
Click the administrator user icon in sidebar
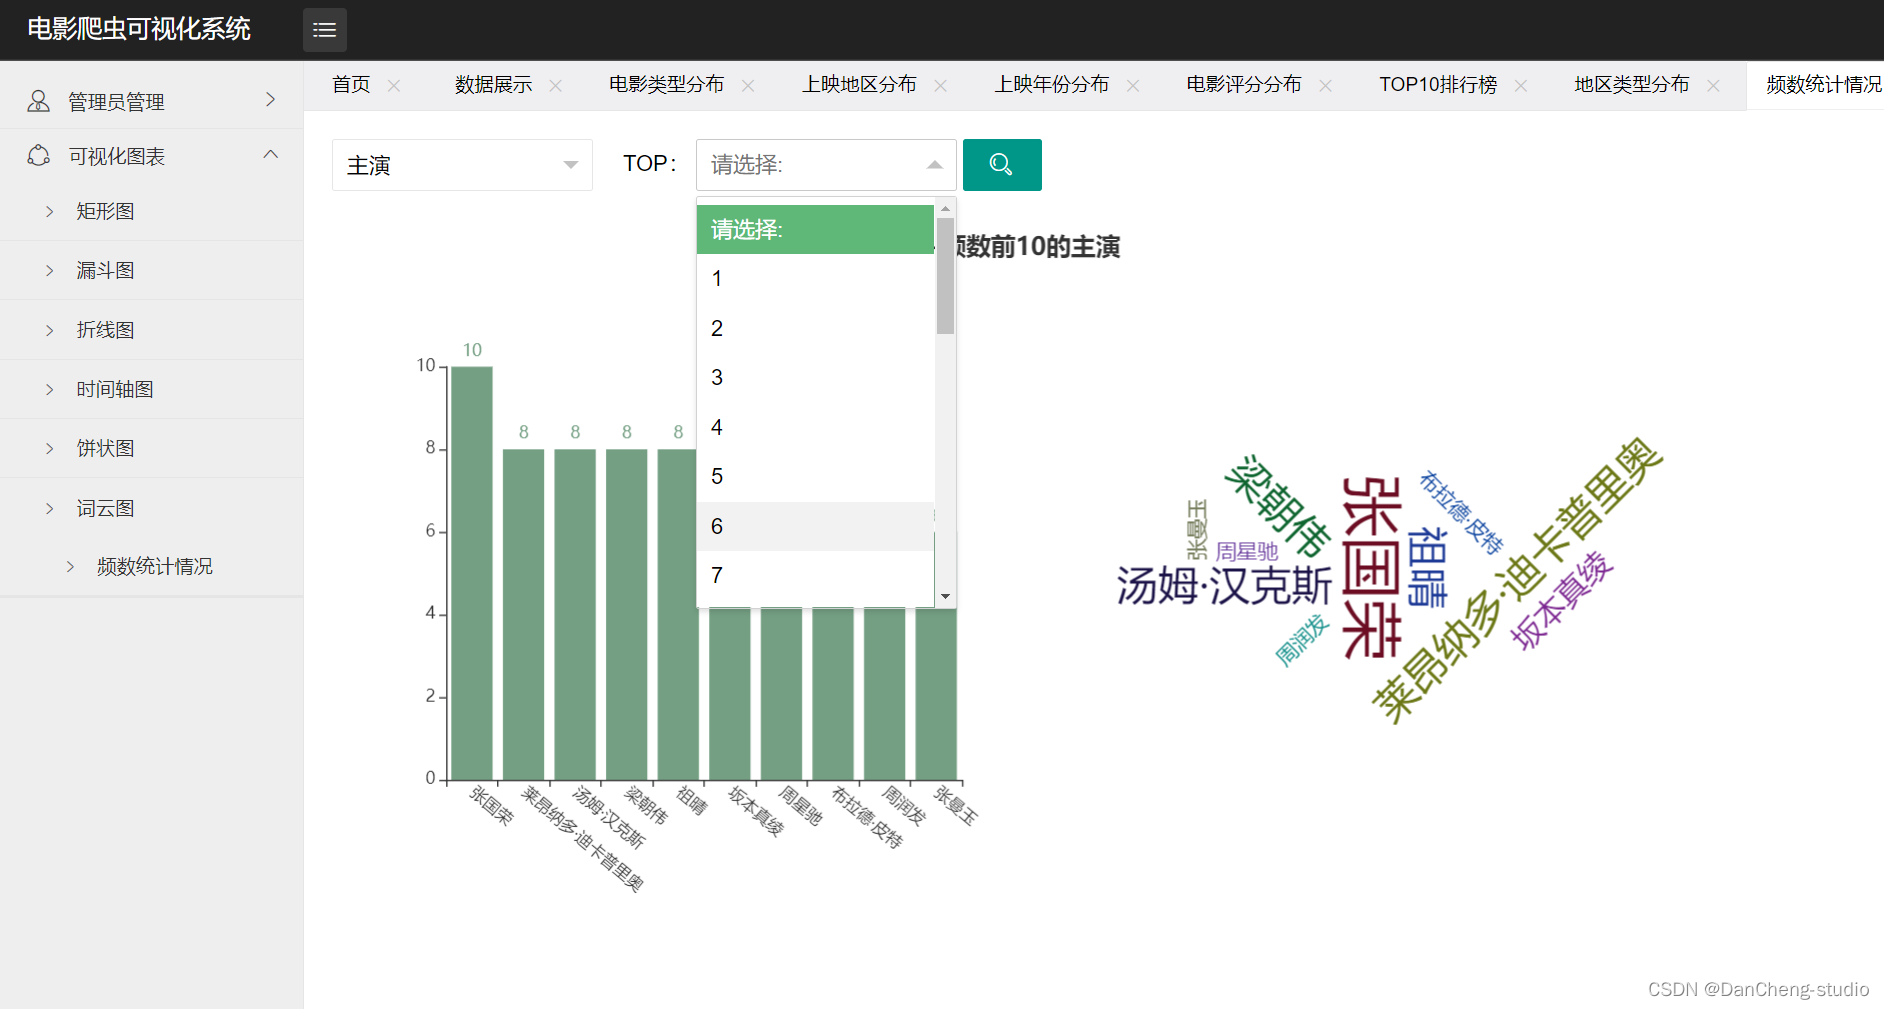[39, 101]
